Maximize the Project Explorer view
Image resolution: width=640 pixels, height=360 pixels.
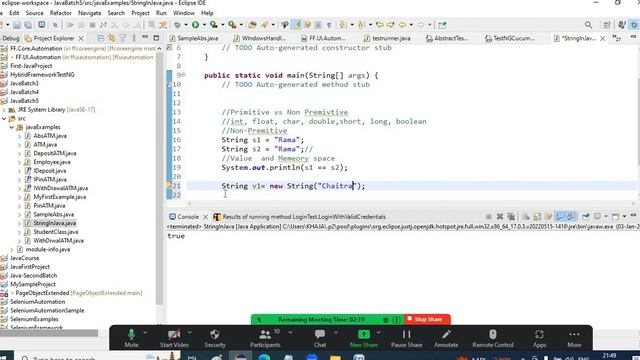tap(156, 38)
